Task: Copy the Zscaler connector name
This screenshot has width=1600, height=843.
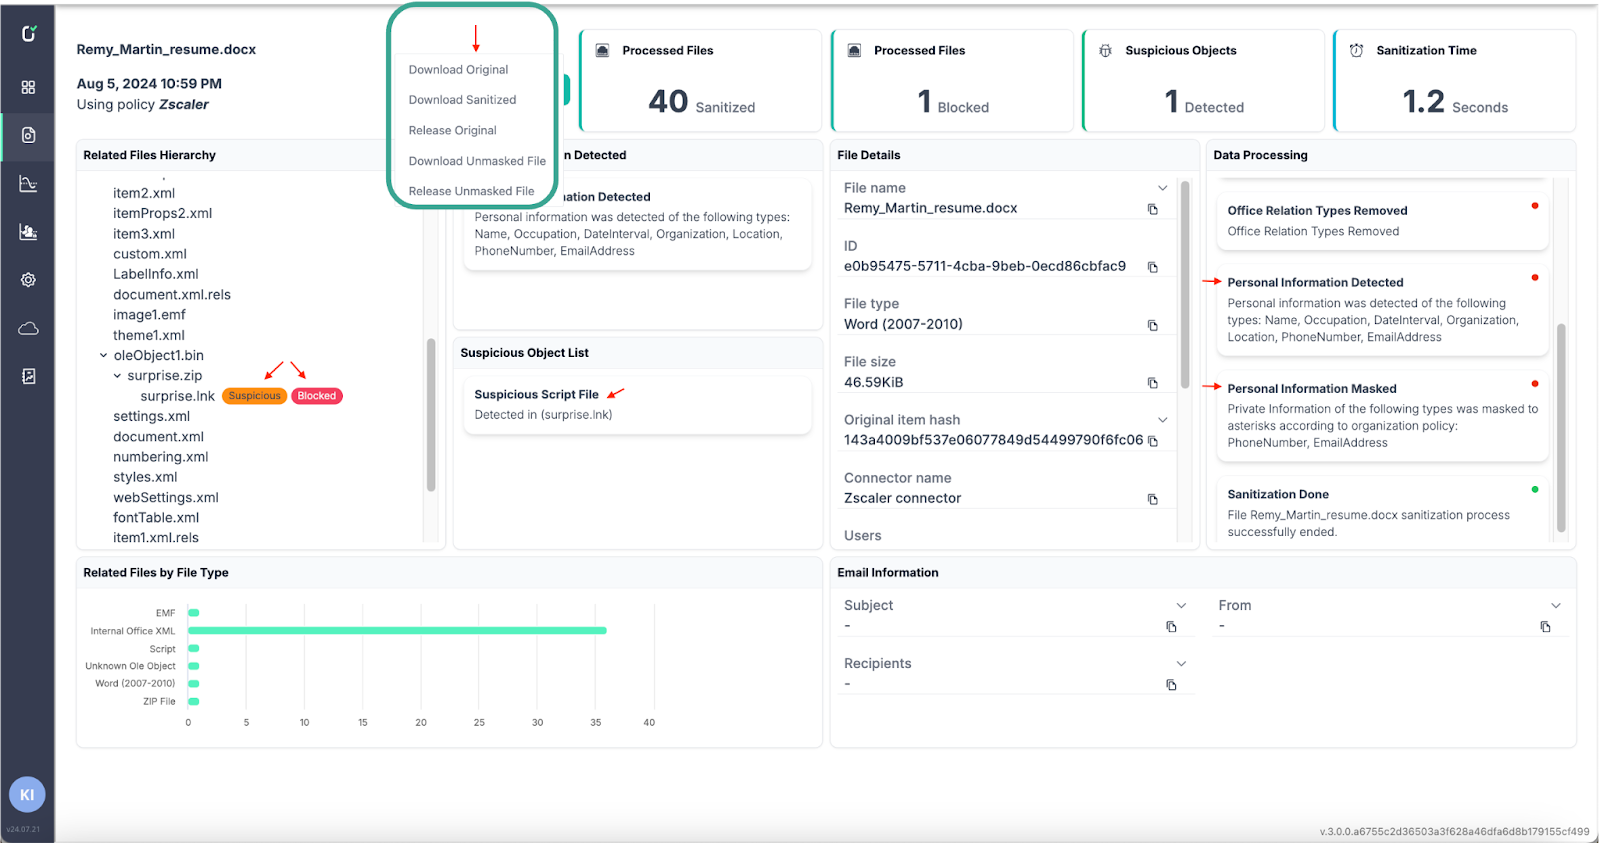Action: pyautogui.click(x=1152, y=499)
